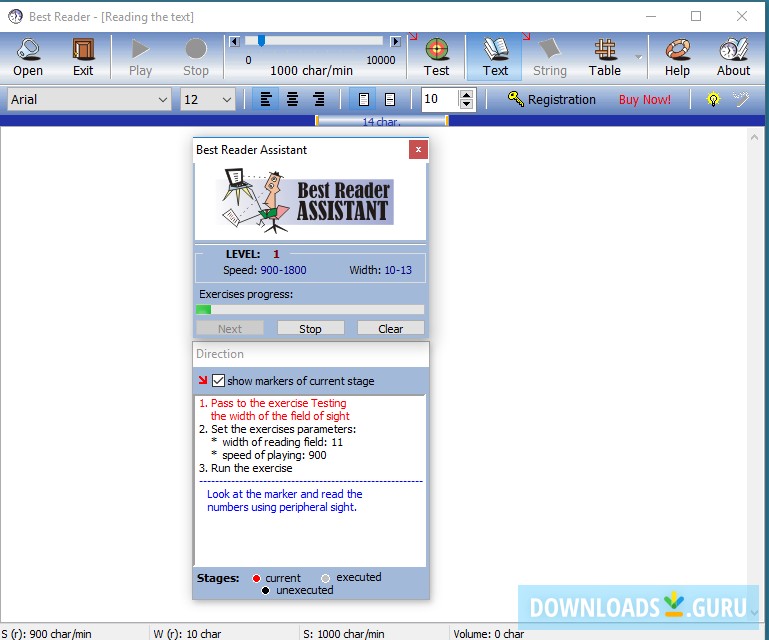Click step 3 Run the exercise
Screen dimensions: 769x640
point(246,468)
